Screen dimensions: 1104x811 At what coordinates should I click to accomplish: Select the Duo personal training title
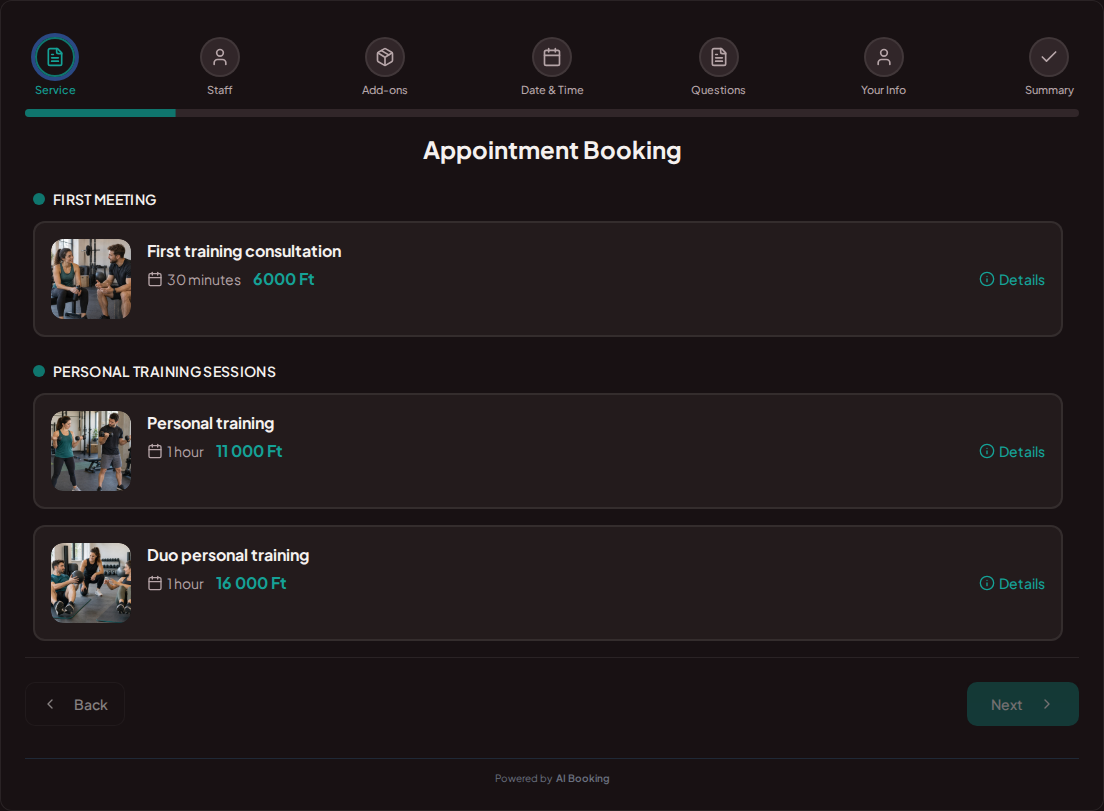[x=228, y=555]
